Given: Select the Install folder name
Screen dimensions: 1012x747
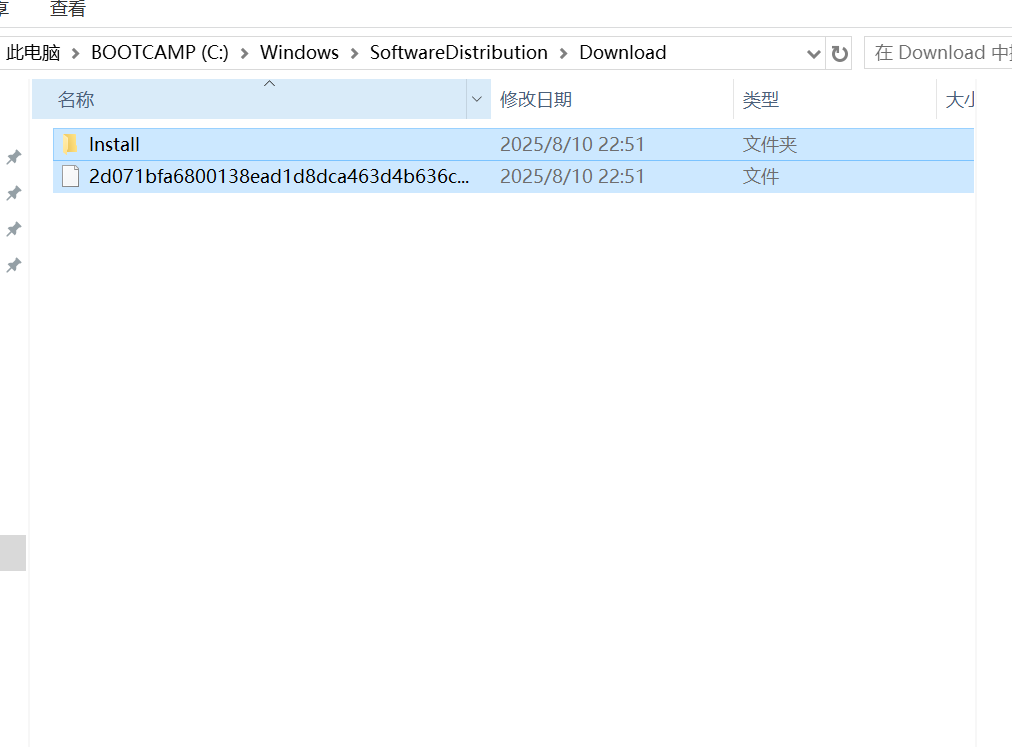Looking at the screenshot, I should coord(114,144).
